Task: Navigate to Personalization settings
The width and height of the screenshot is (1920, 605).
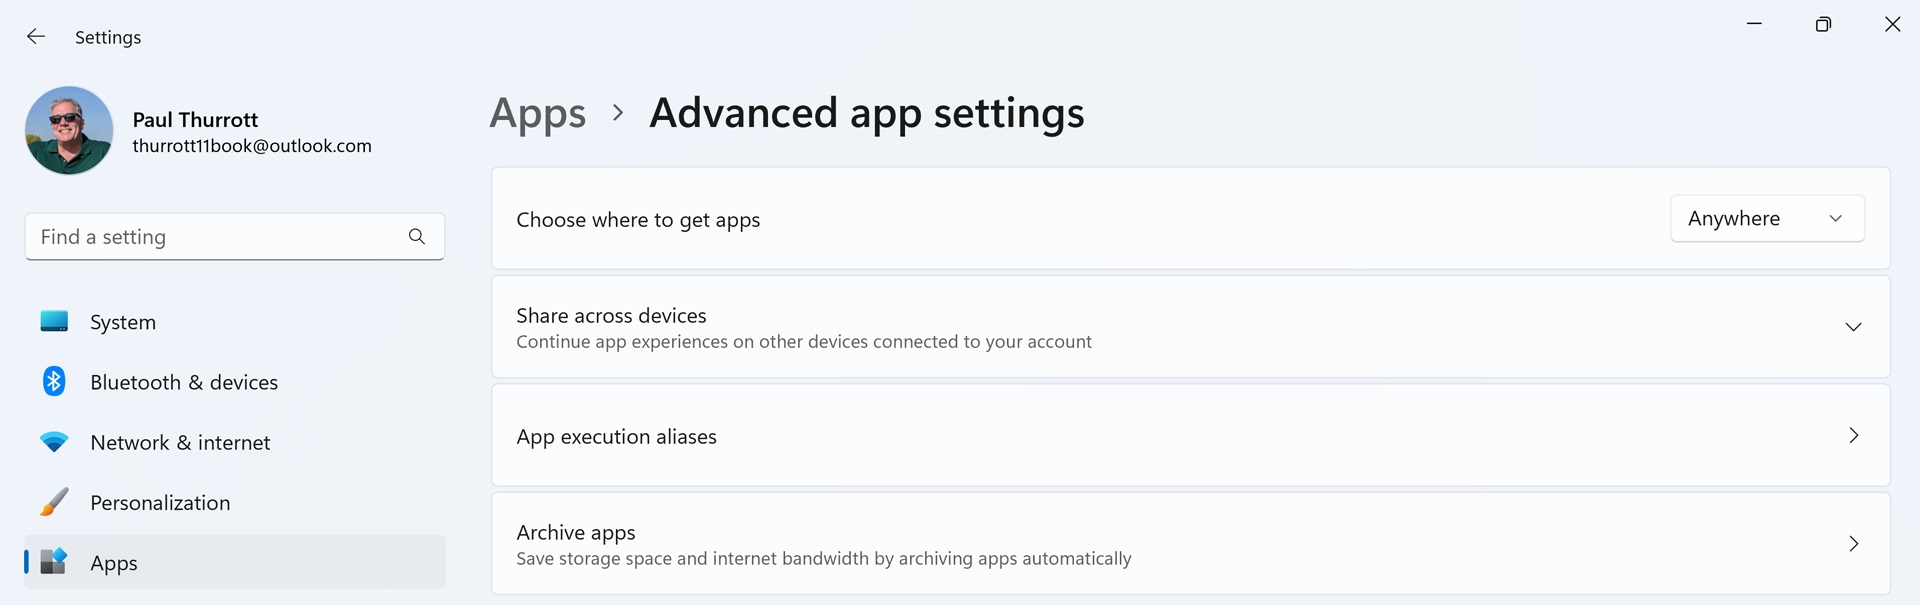Action: tap(160, 502)
